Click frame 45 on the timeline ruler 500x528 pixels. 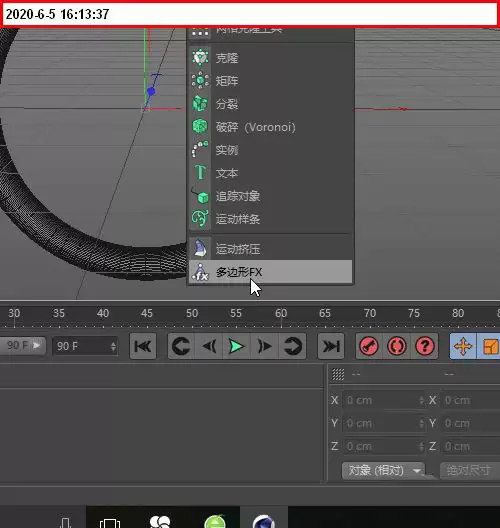pos(147,314)
